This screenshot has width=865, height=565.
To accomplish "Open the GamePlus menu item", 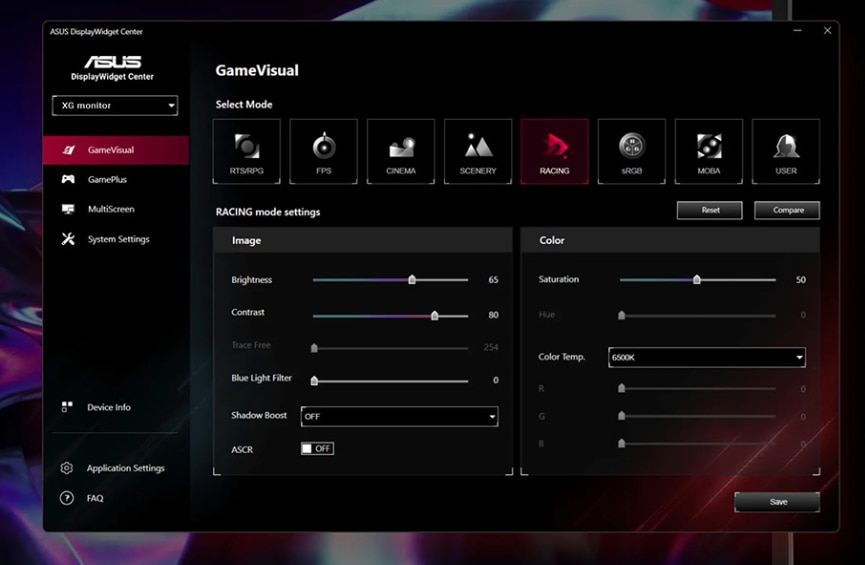I will click(x=116, y=179).
